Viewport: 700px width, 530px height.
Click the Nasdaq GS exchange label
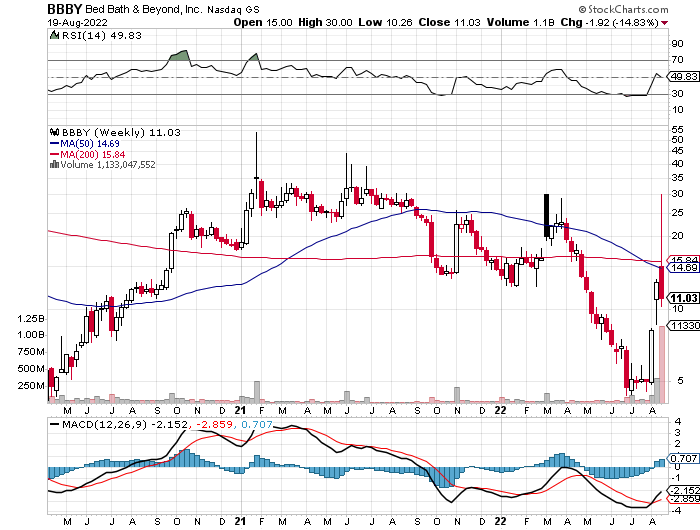233,9
